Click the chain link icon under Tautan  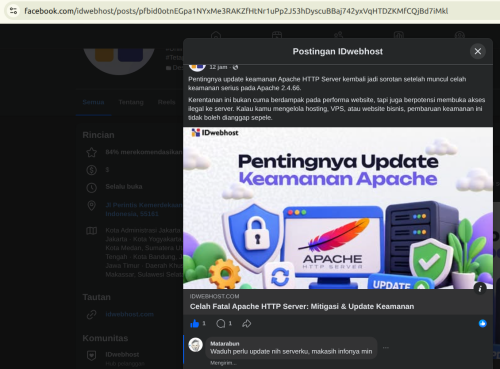point(92,314)
